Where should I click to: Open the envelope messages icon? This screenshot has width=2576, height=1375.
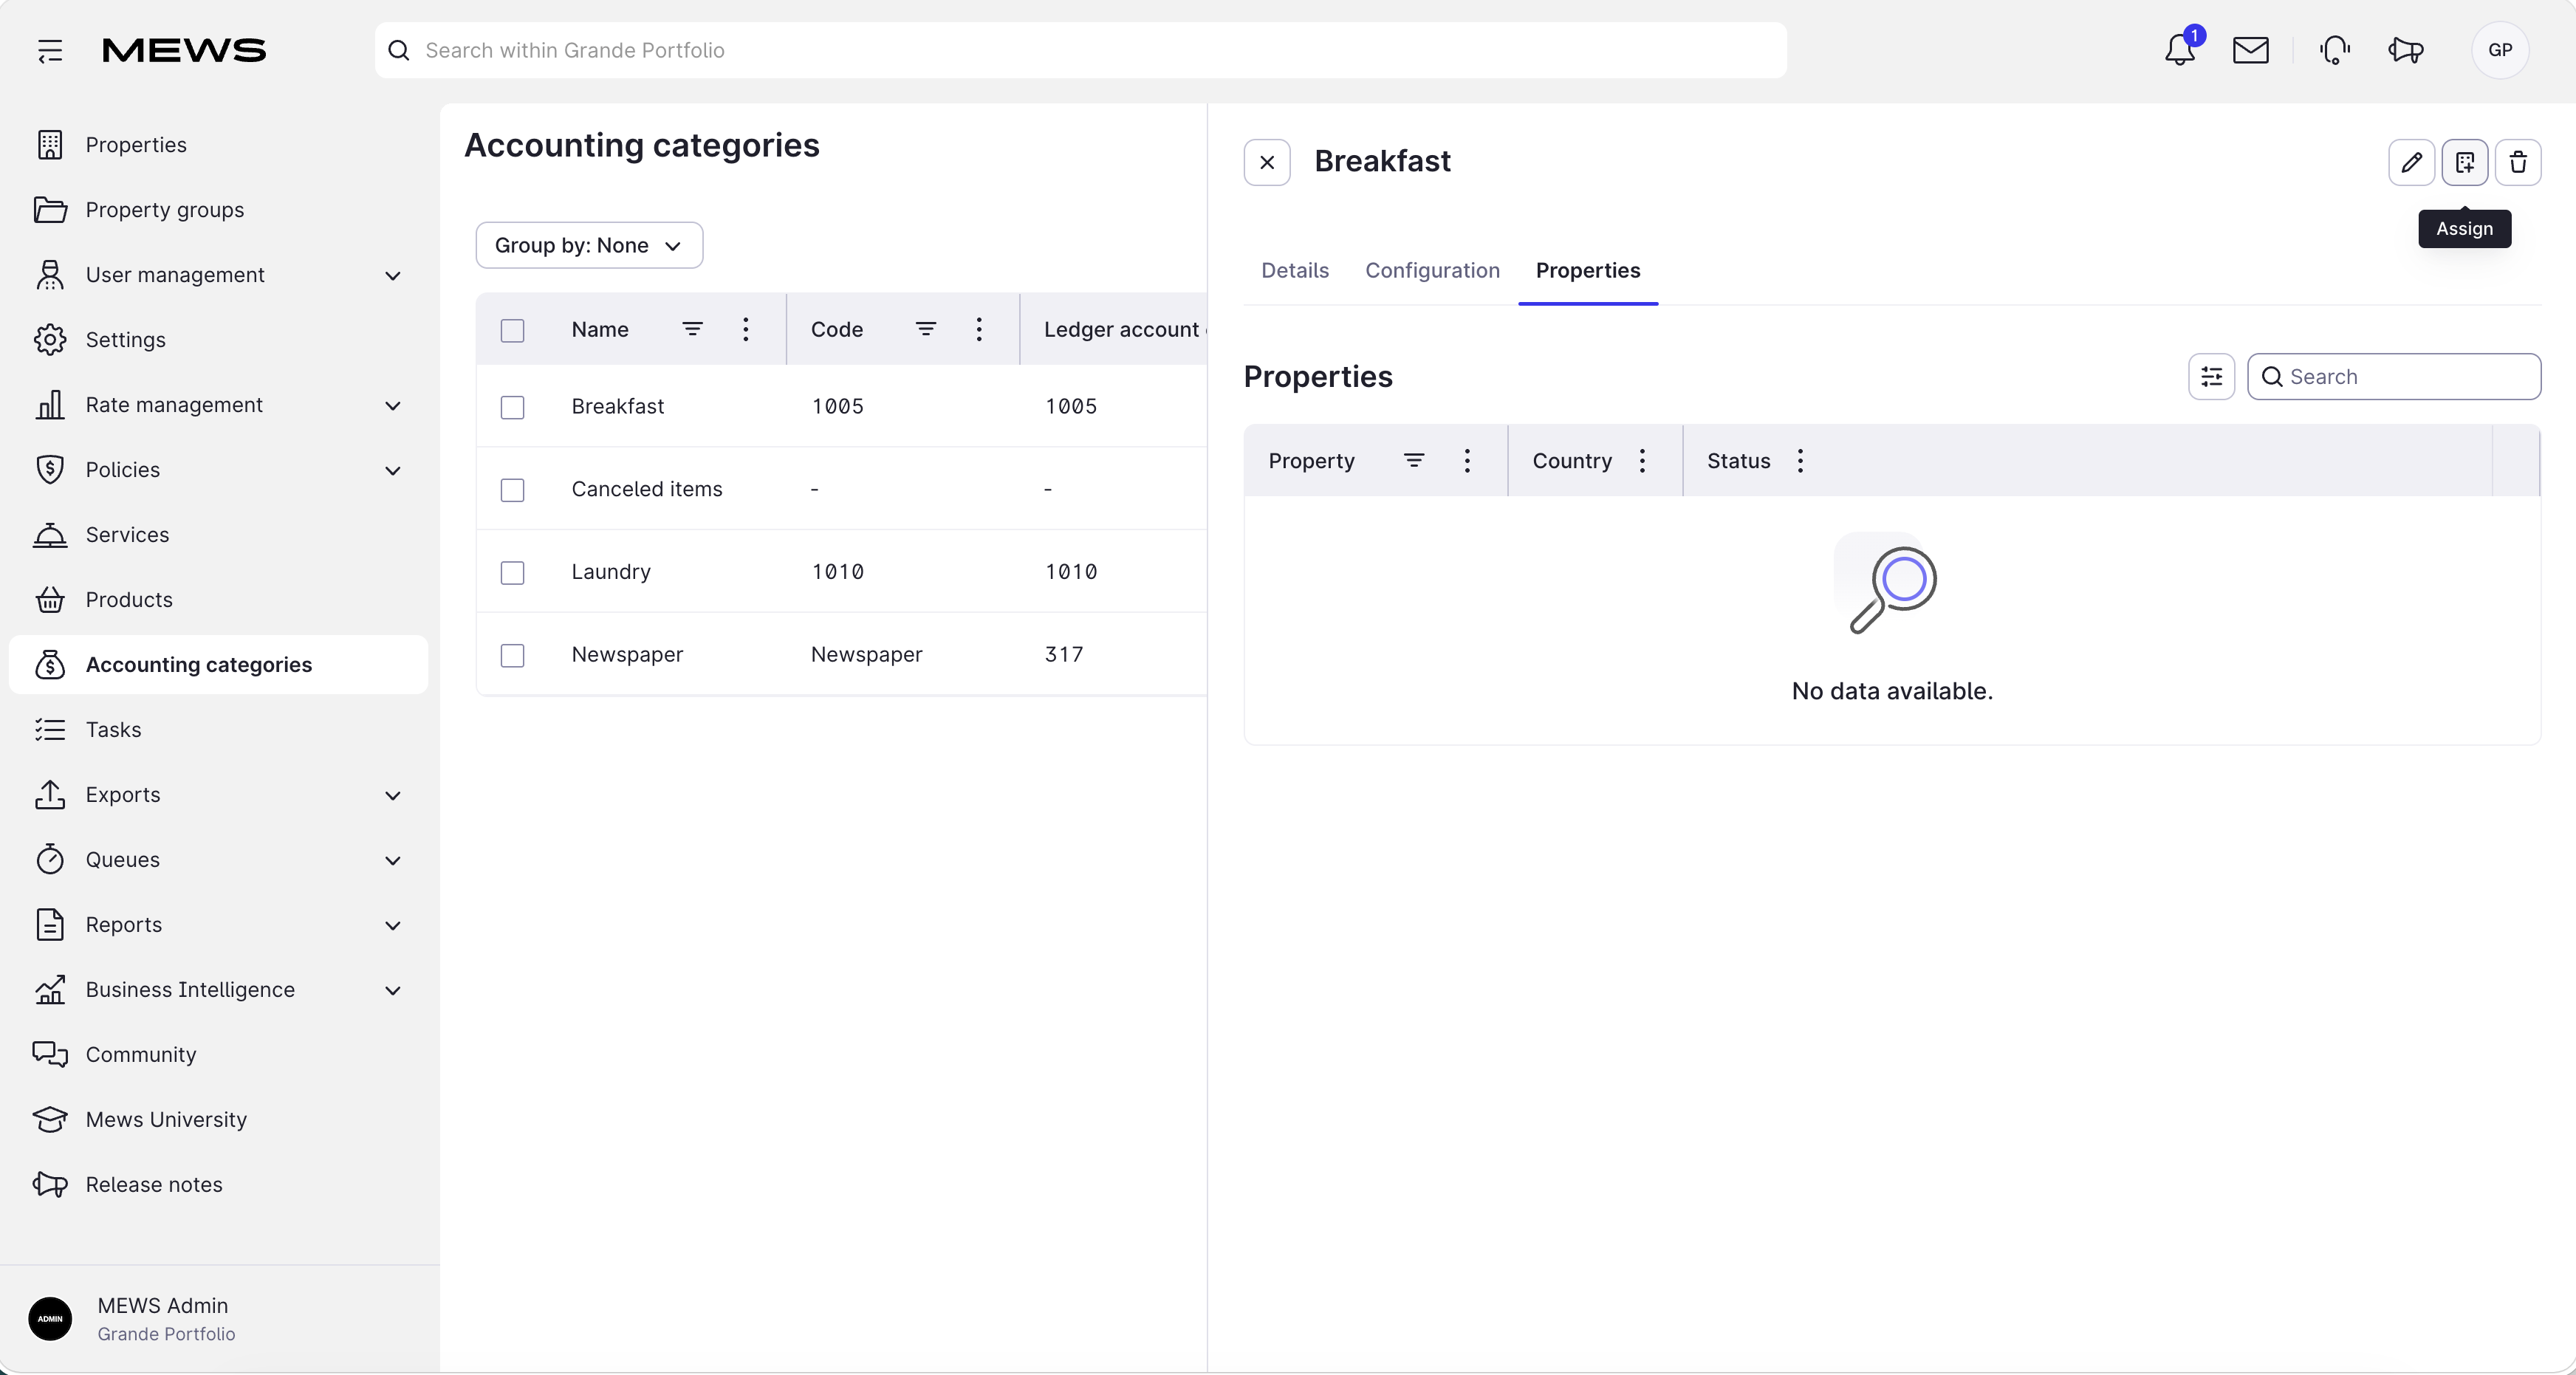[2251, 50]
